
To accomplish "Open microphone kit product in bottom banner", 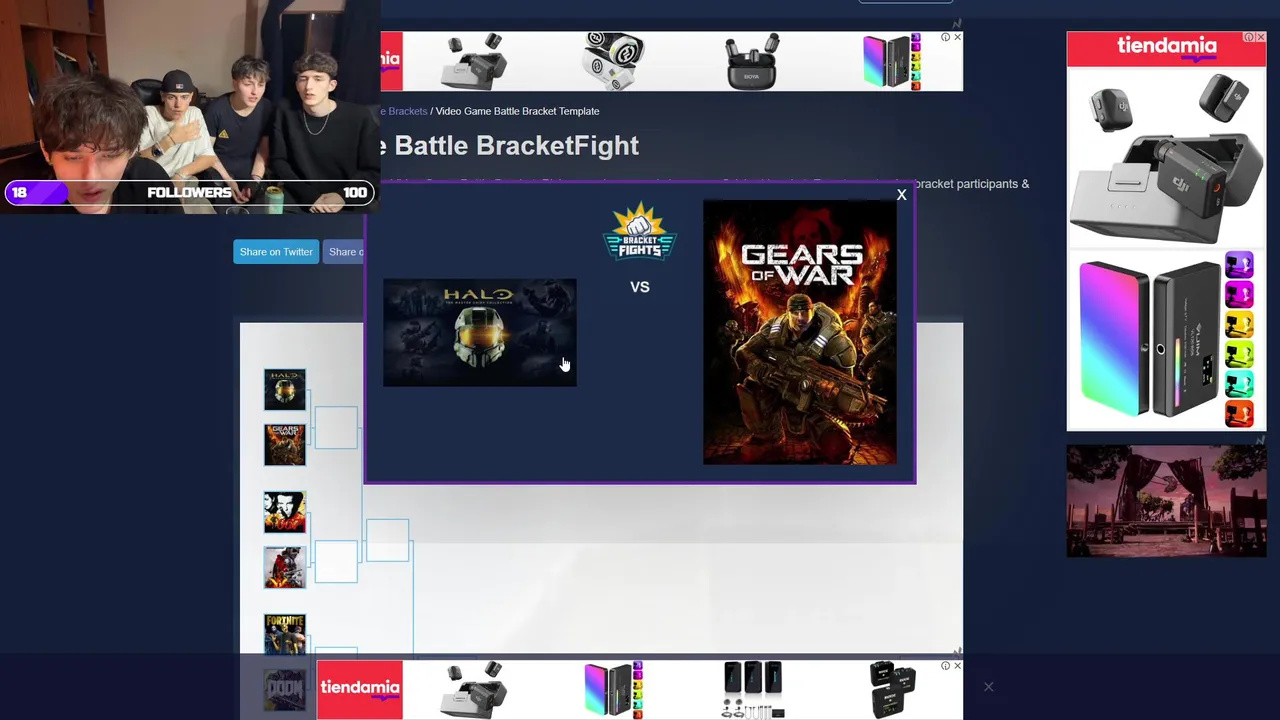I will 753,690.
